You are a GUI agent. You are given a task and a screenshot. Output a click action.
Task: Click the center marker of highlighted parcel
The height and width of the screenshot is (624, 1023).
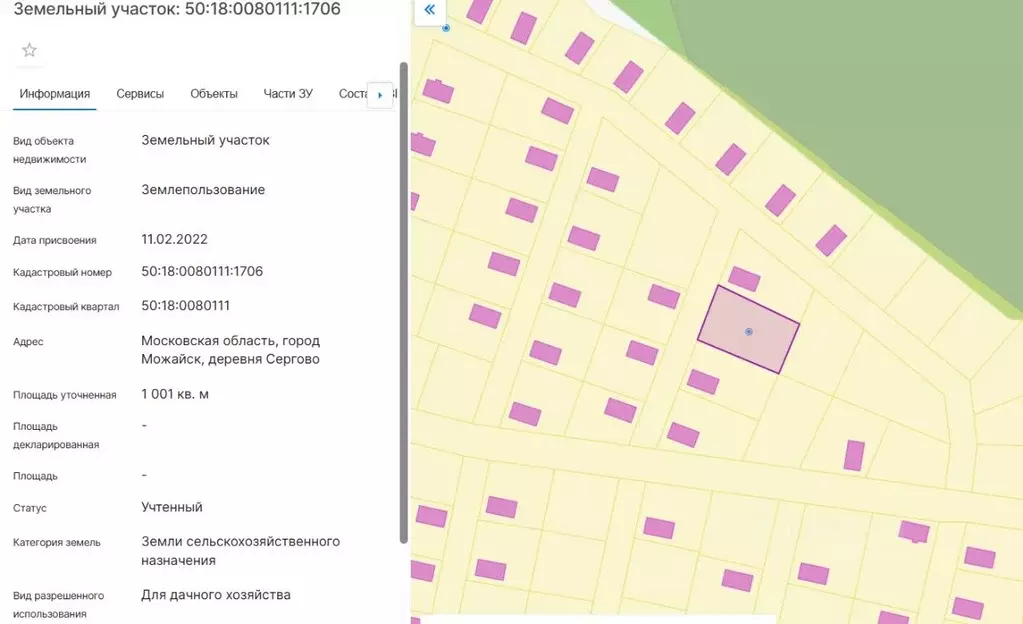pos(749,331)
